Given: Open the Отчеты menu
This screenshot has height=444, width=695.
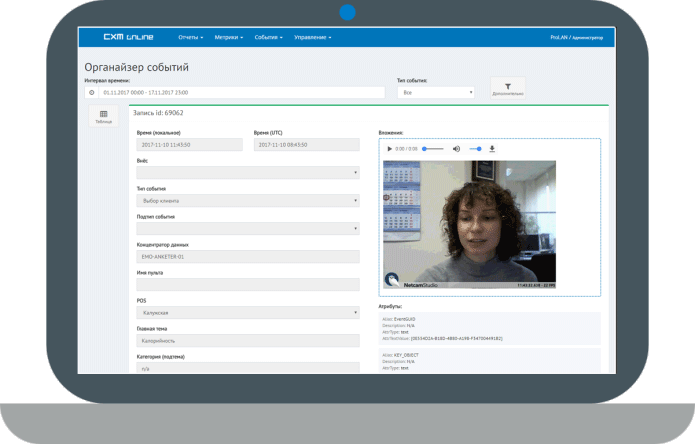Looking at the screenshot, I should (x=190, y=37).
